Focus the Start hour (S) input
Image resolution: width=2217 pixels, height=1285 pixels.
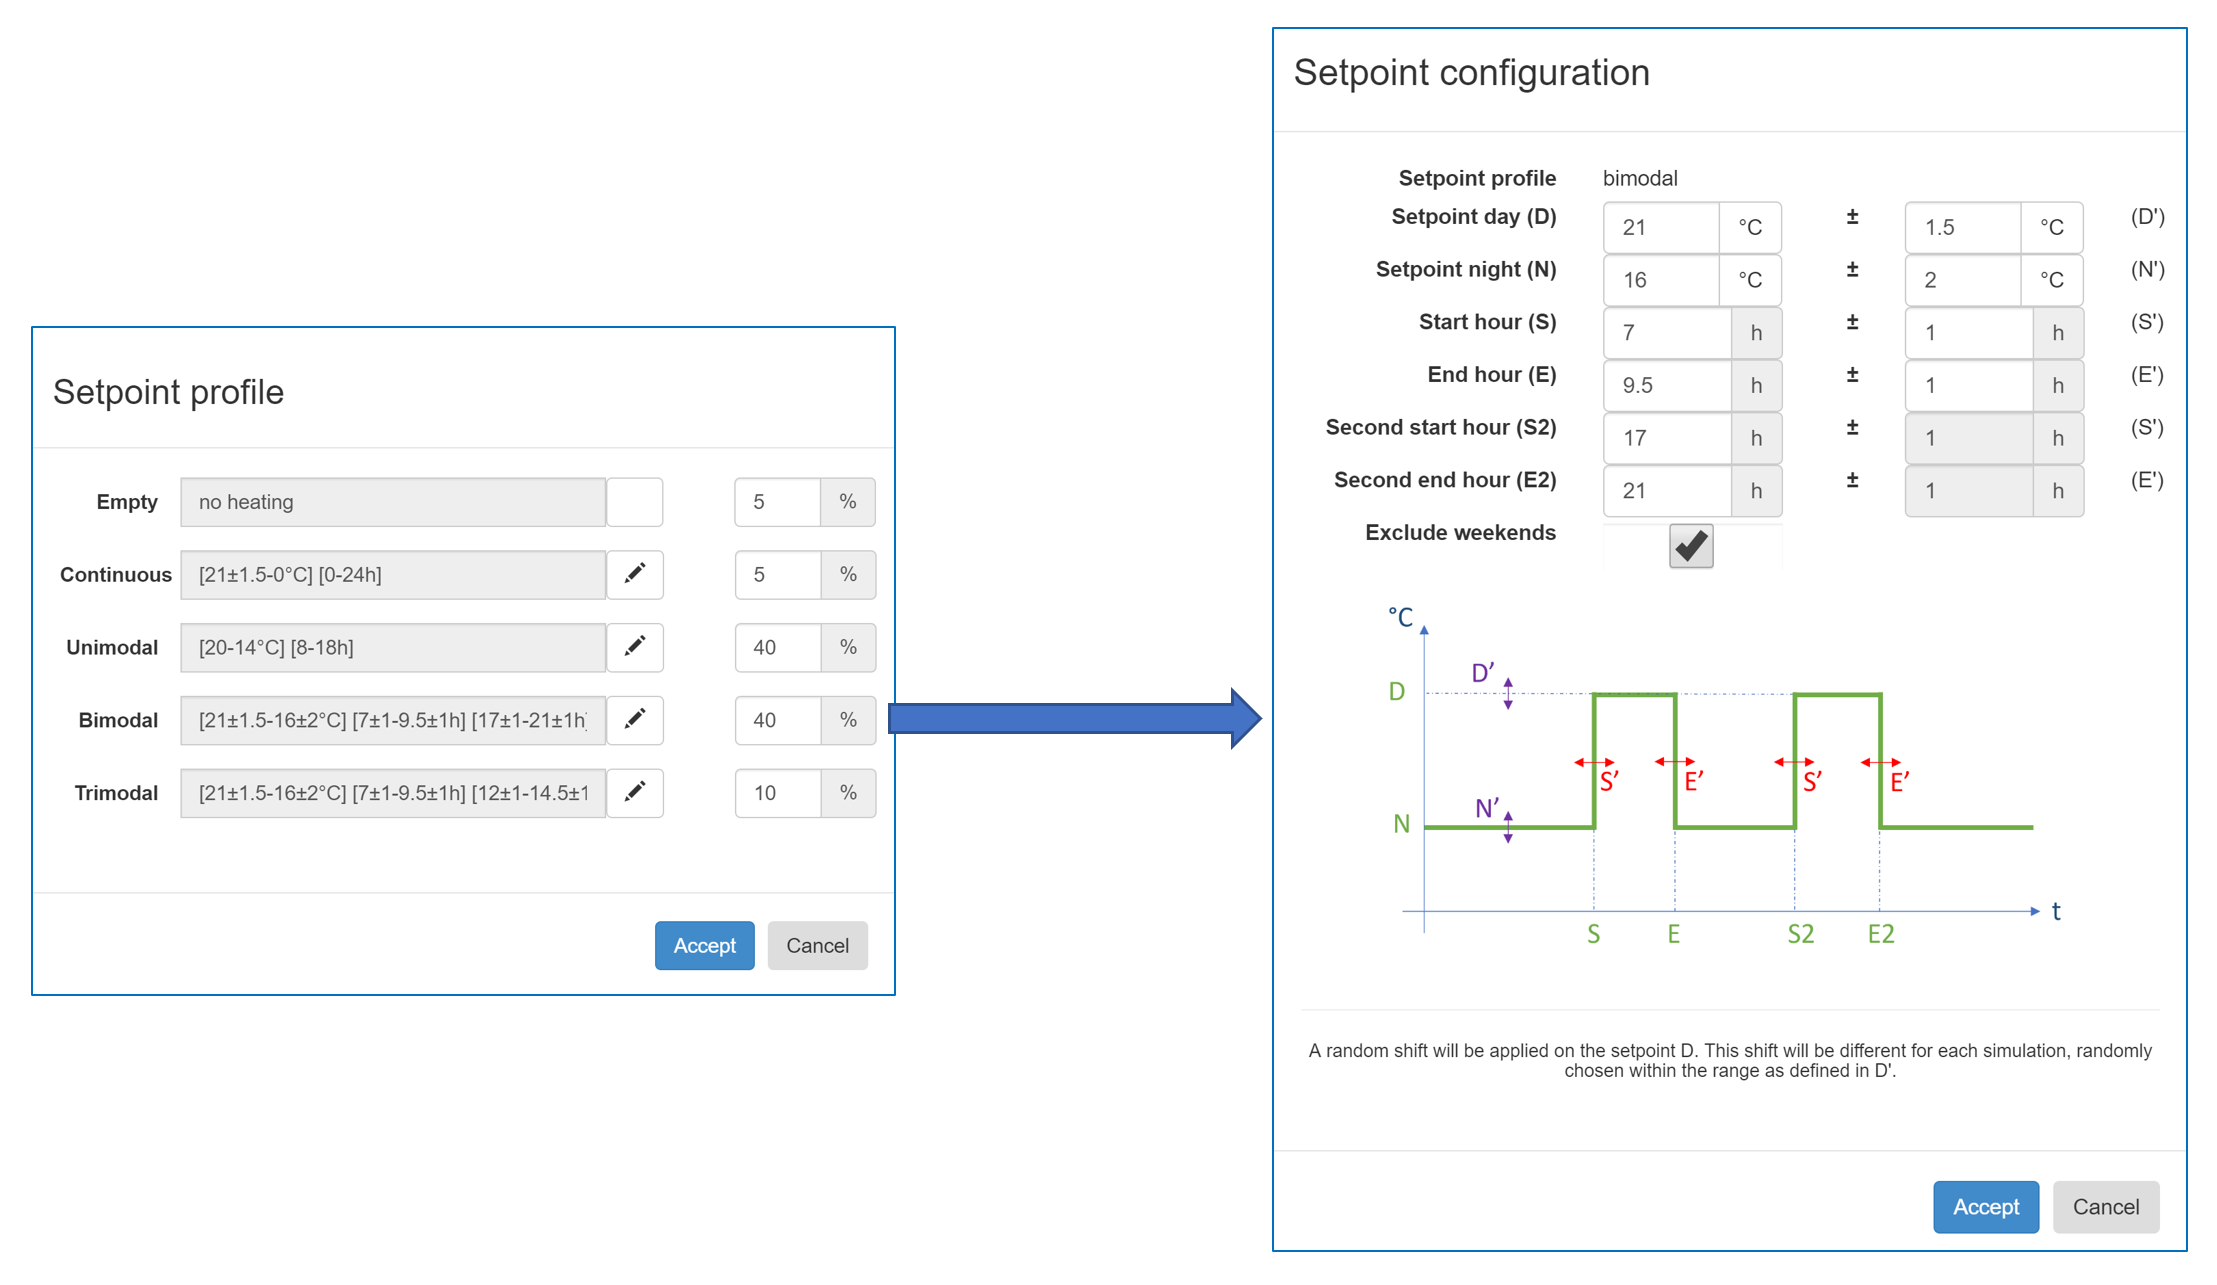click(x=1666, y=333)
